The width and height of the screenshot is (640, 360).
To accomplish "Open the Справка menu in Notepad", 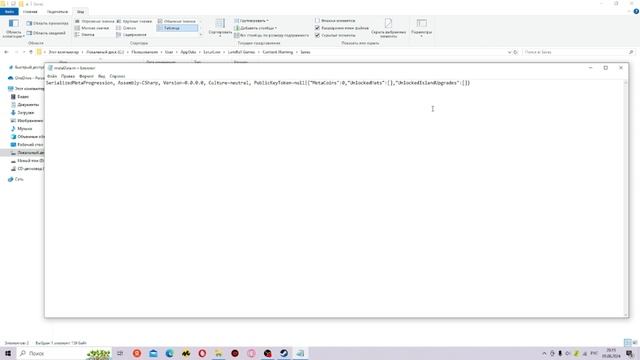I will (117, 76).
